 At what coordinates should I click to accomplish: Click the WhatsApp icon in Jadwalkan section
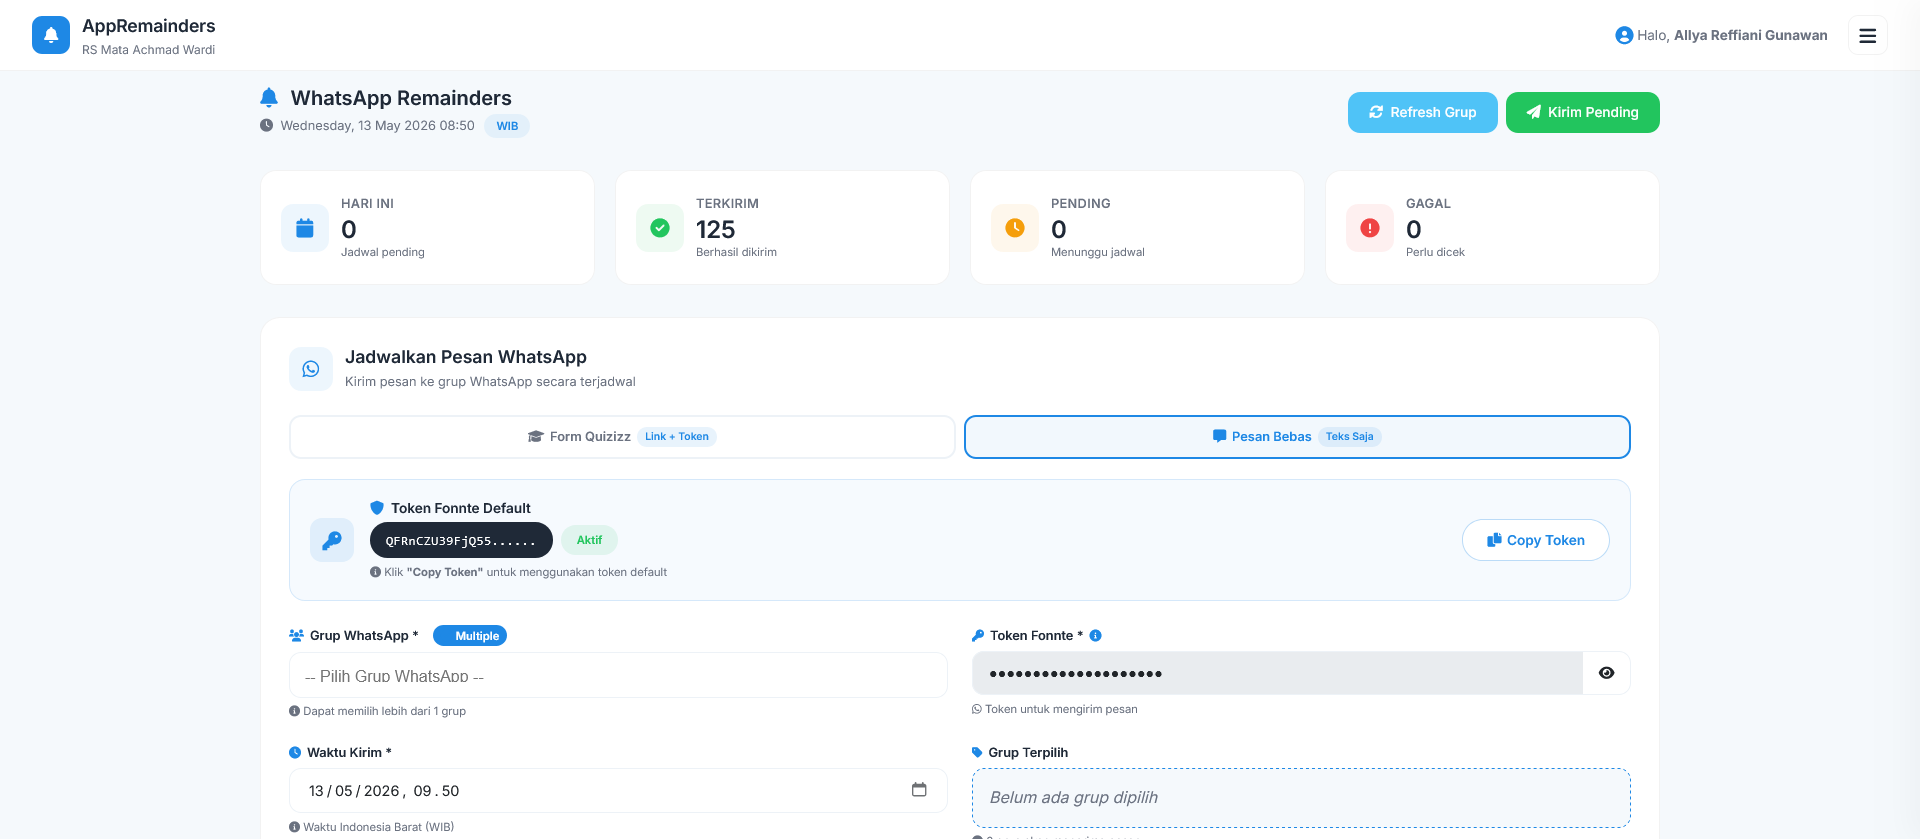pos(311,369)
